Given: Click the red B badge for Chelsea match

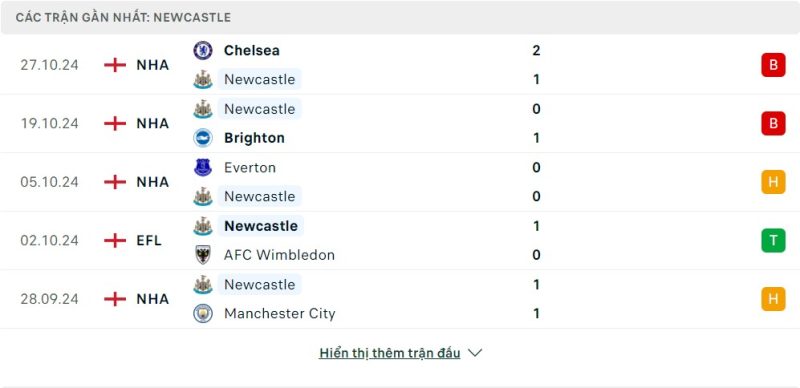Looking at the screenshot, I should click(773, 65).
